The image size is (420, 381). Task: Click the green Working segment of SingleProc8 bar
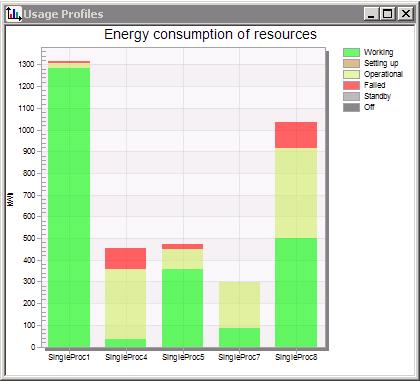(296, 292)
